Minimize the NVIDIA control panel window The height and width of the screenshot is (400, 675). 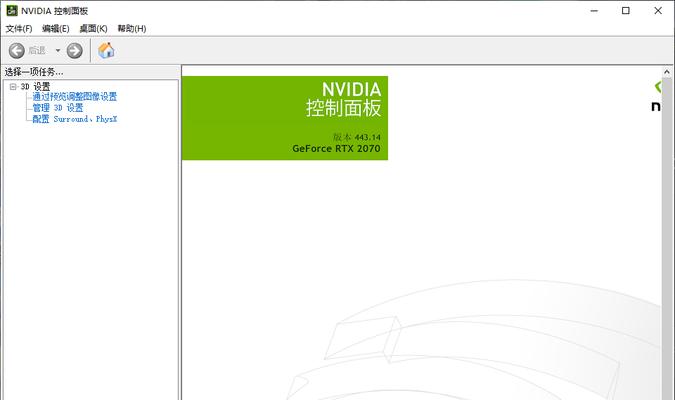click(594, 11)
